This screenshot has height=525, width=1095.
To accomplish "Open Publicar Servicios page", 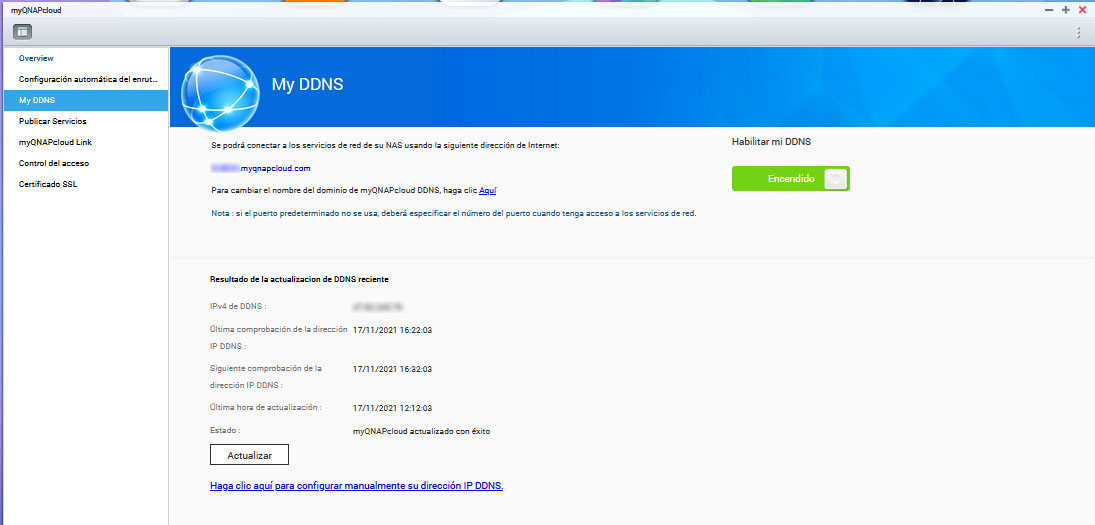I will (52, 121).
